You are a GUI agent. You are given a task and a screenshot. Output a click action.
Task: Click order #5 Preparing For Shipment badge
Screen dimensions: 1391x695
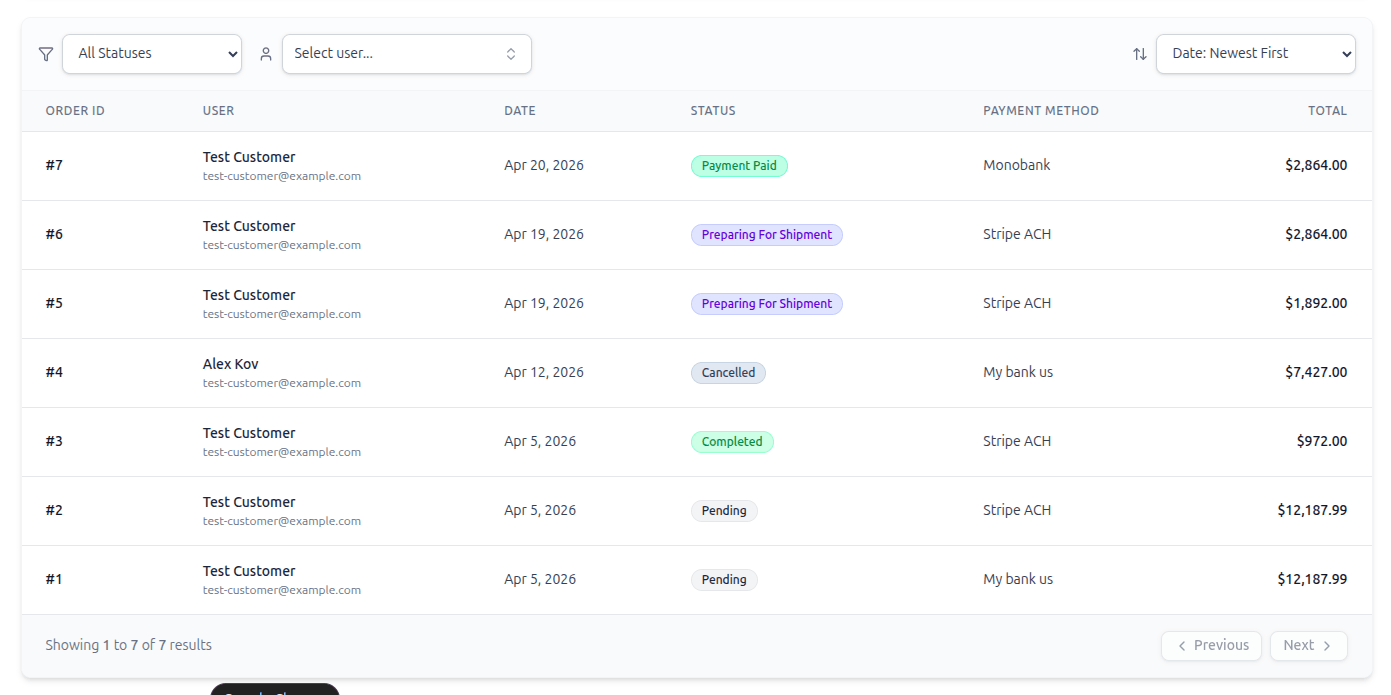click(x=767, y=304)
